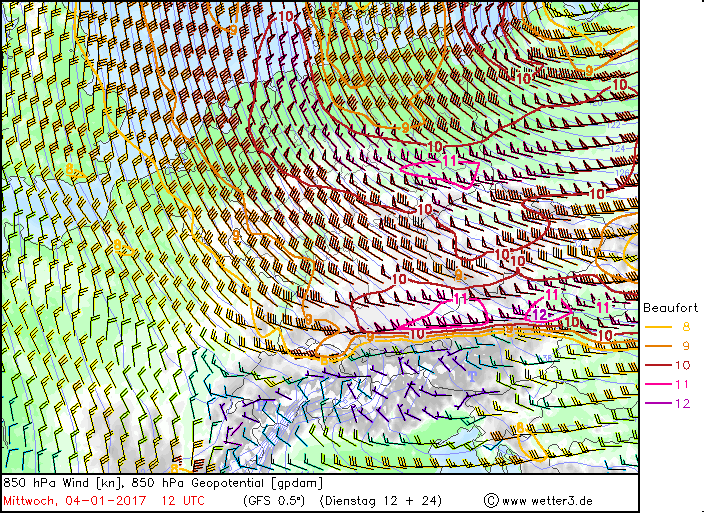Image resolution: width=704 pixels, height=513 pixels.
Task: Select the pink Beaufort 11 legend line
Action: 658,384
